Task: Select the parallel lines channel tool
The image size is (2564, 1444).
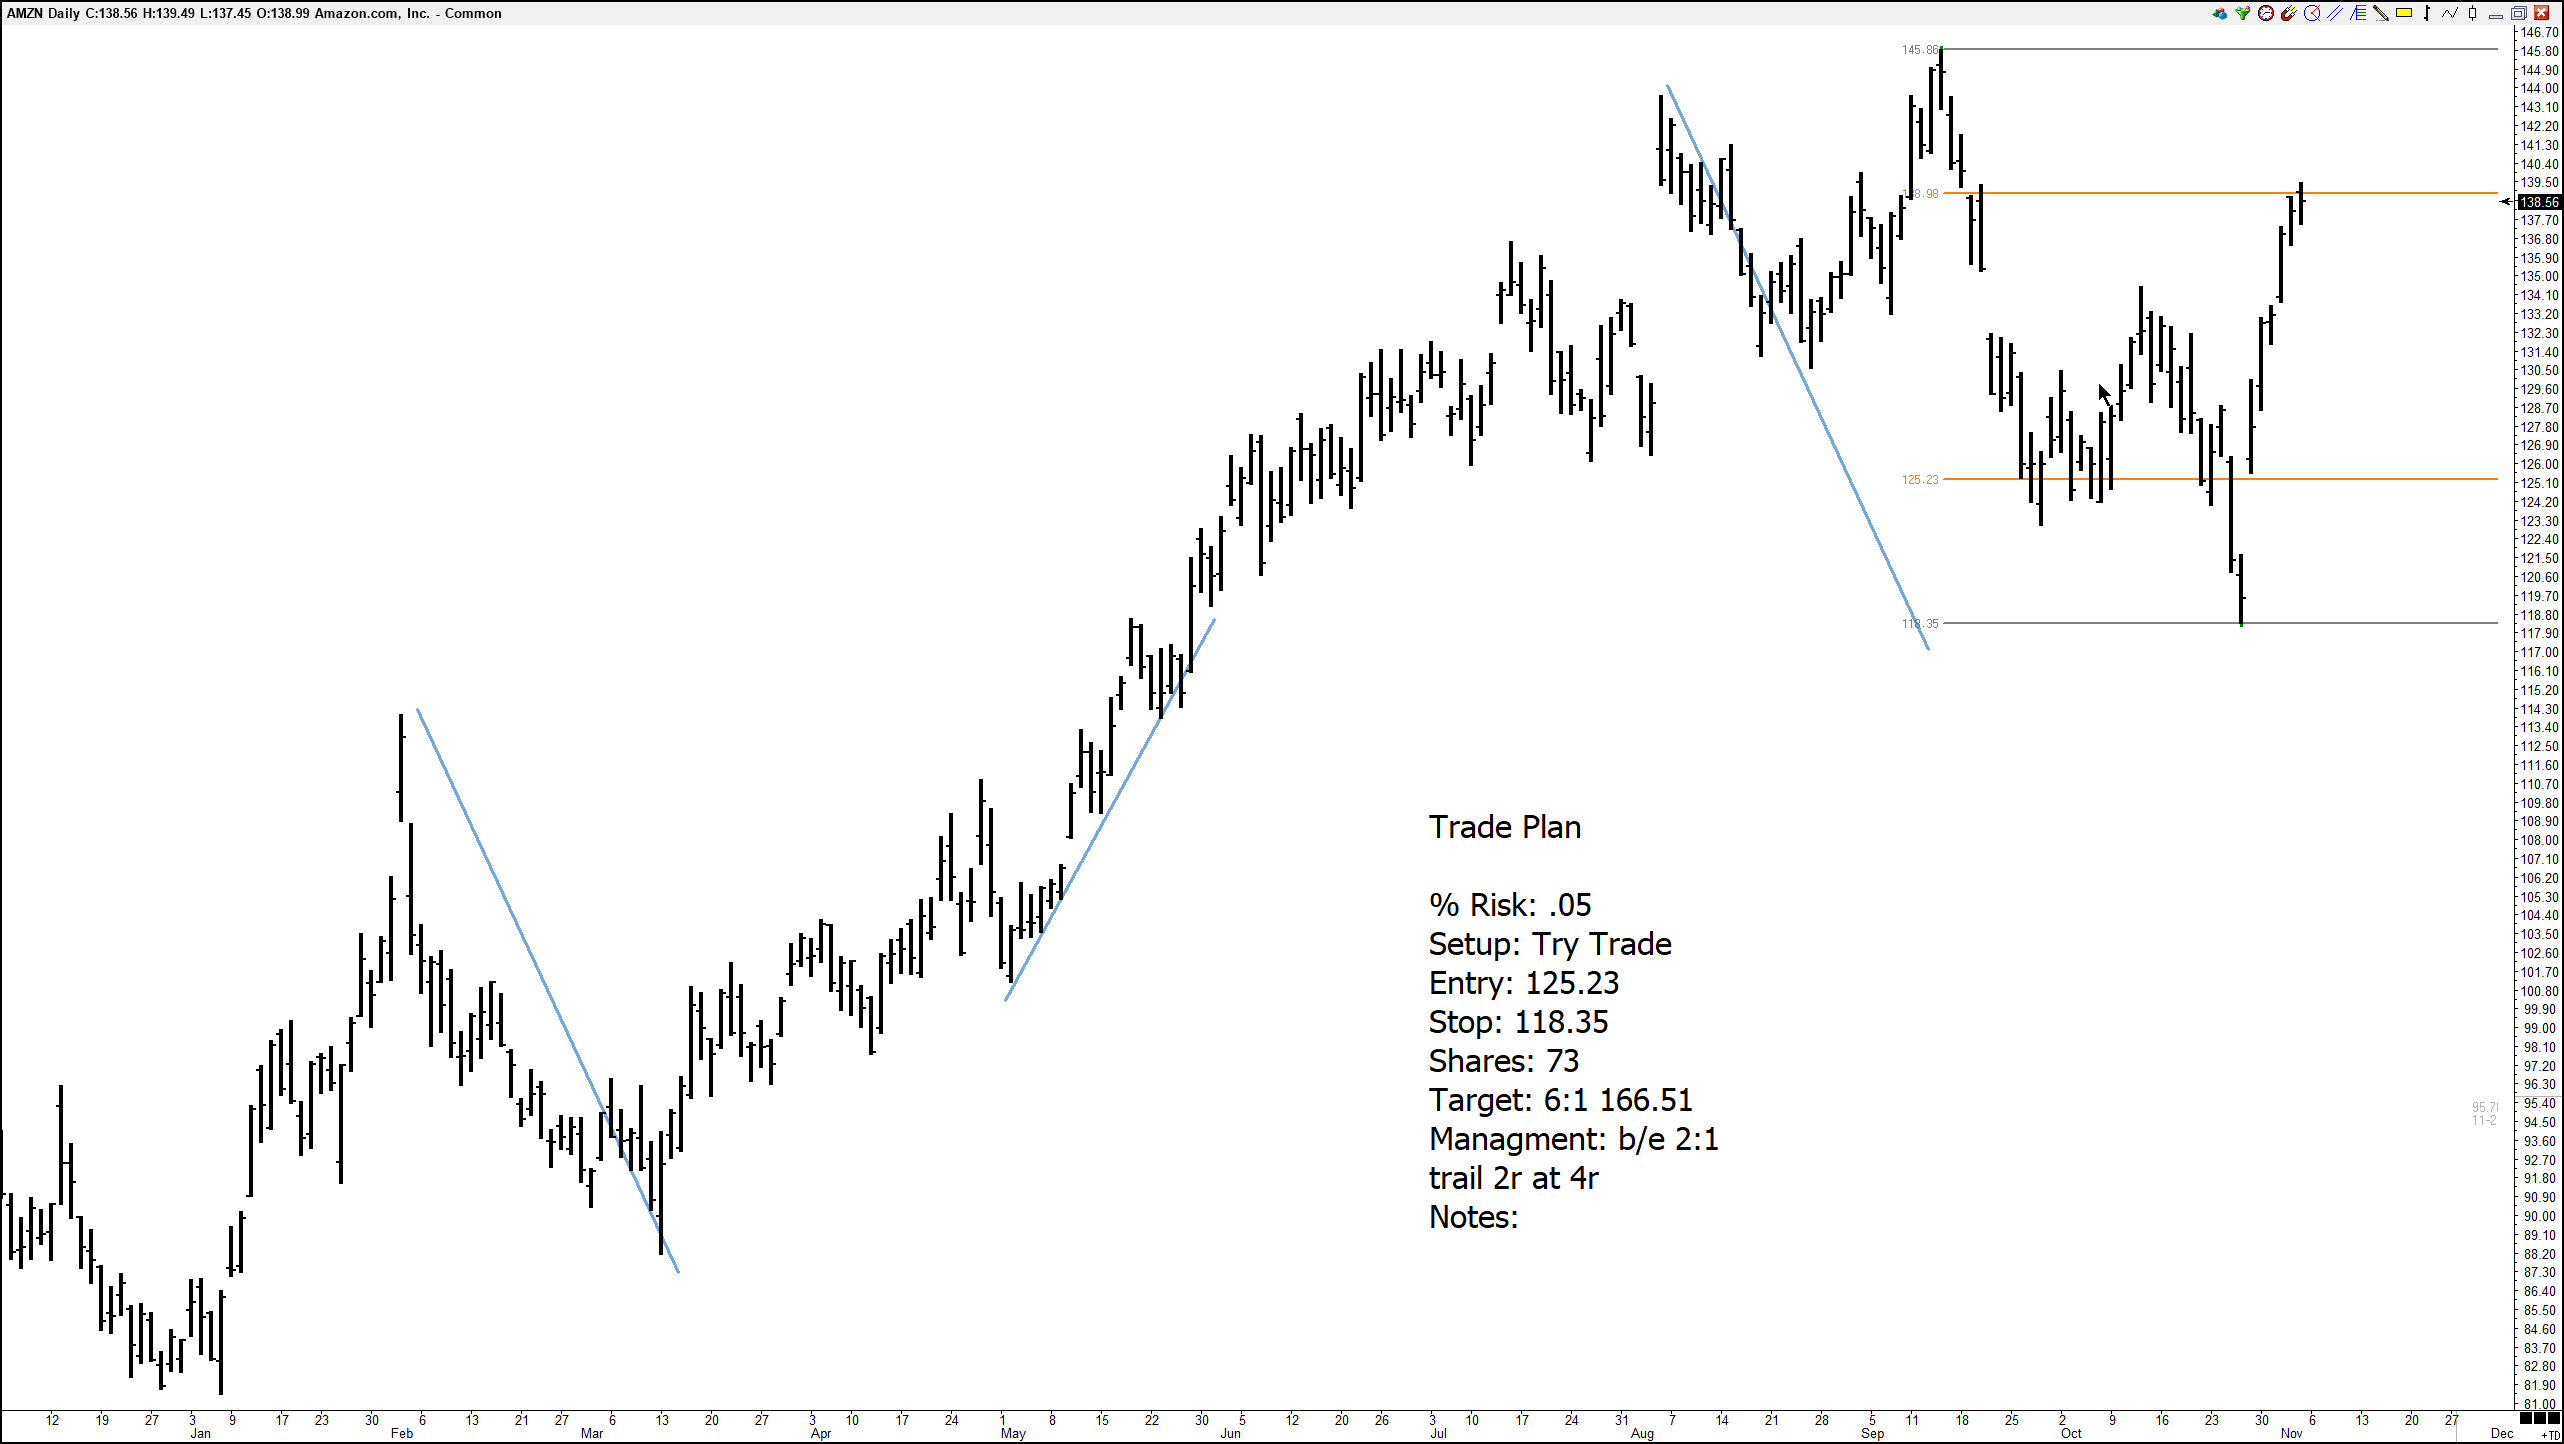Action: tap(2335, 13)
